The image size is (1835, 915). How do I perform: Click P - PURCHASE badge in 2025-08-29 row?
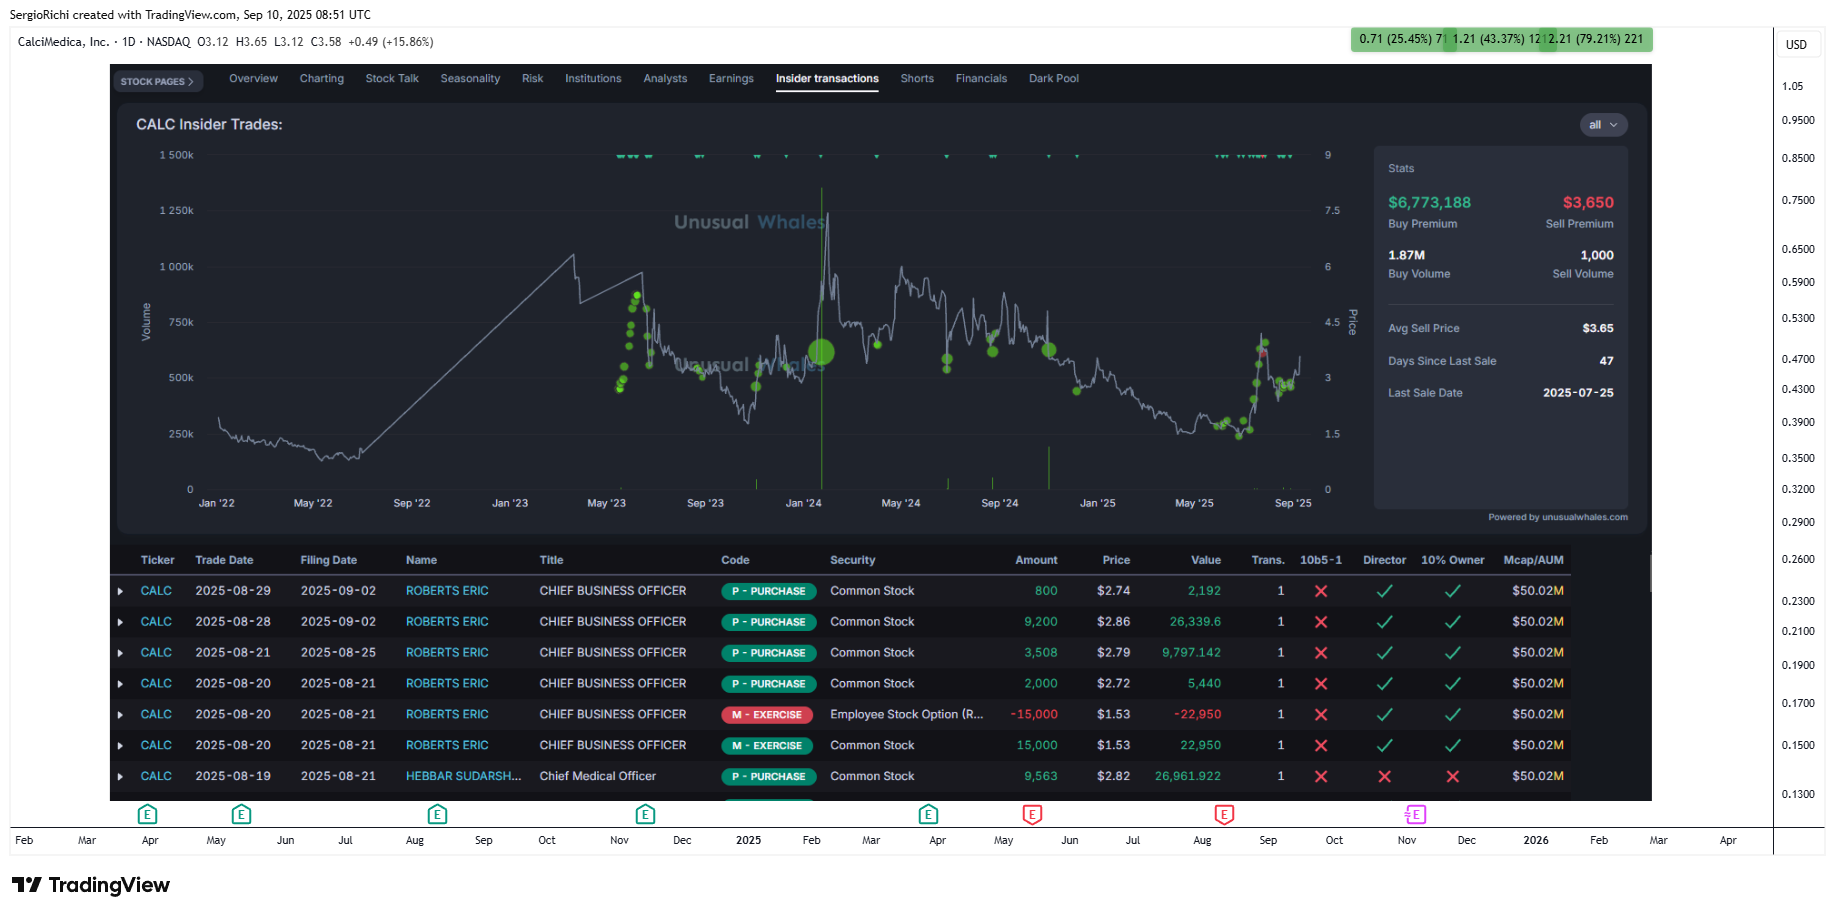tap(769, 591)
